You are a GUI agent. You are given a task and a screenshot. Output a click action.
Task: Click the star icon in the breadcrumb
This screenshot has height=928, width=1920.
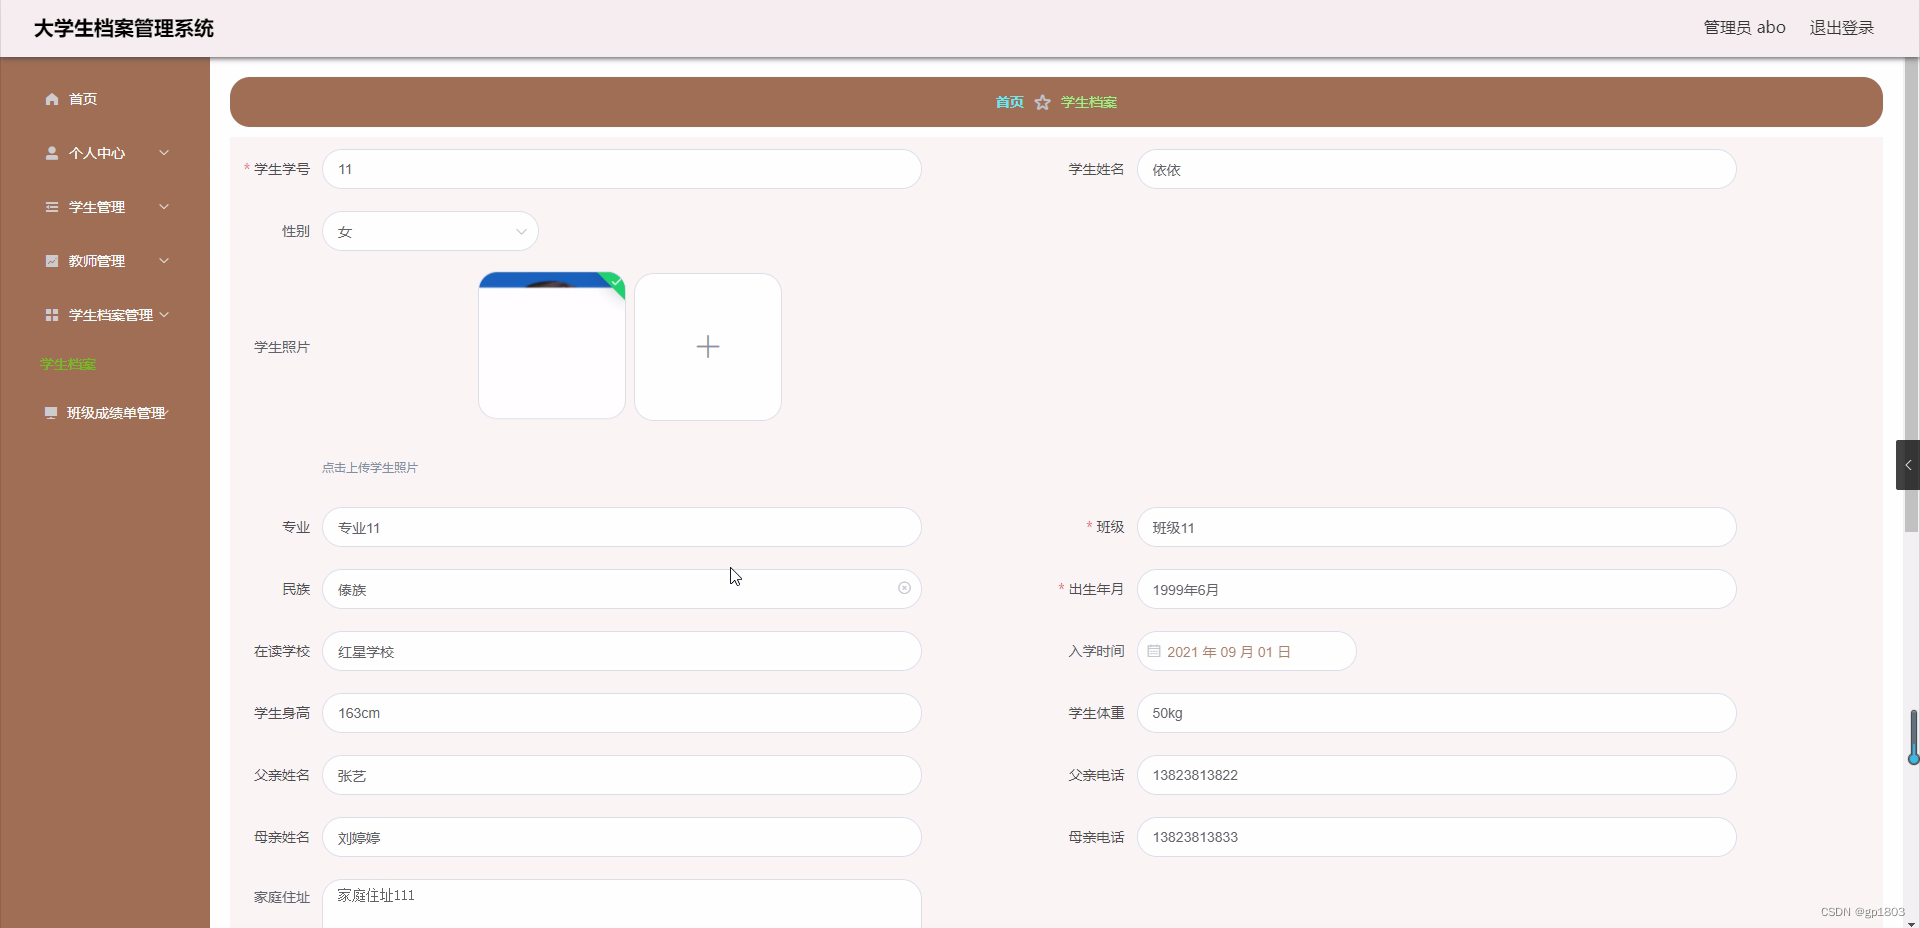1042,102
